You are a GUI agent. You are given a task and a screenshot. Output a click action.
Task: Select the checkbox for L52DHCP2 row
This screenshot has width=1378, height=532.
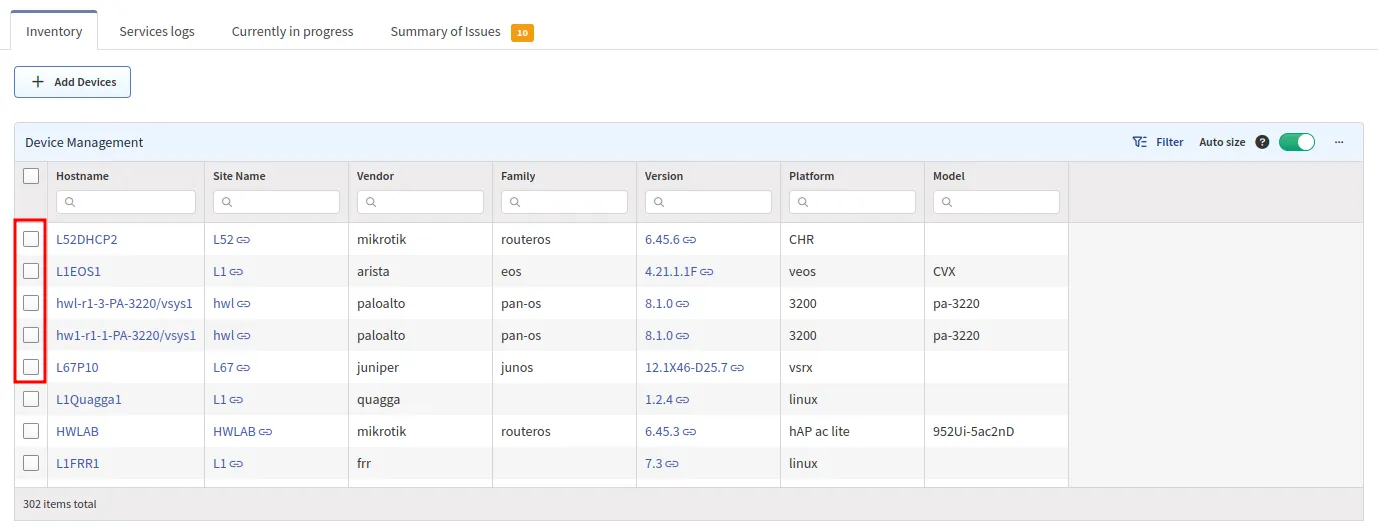(x=31, y=239)
